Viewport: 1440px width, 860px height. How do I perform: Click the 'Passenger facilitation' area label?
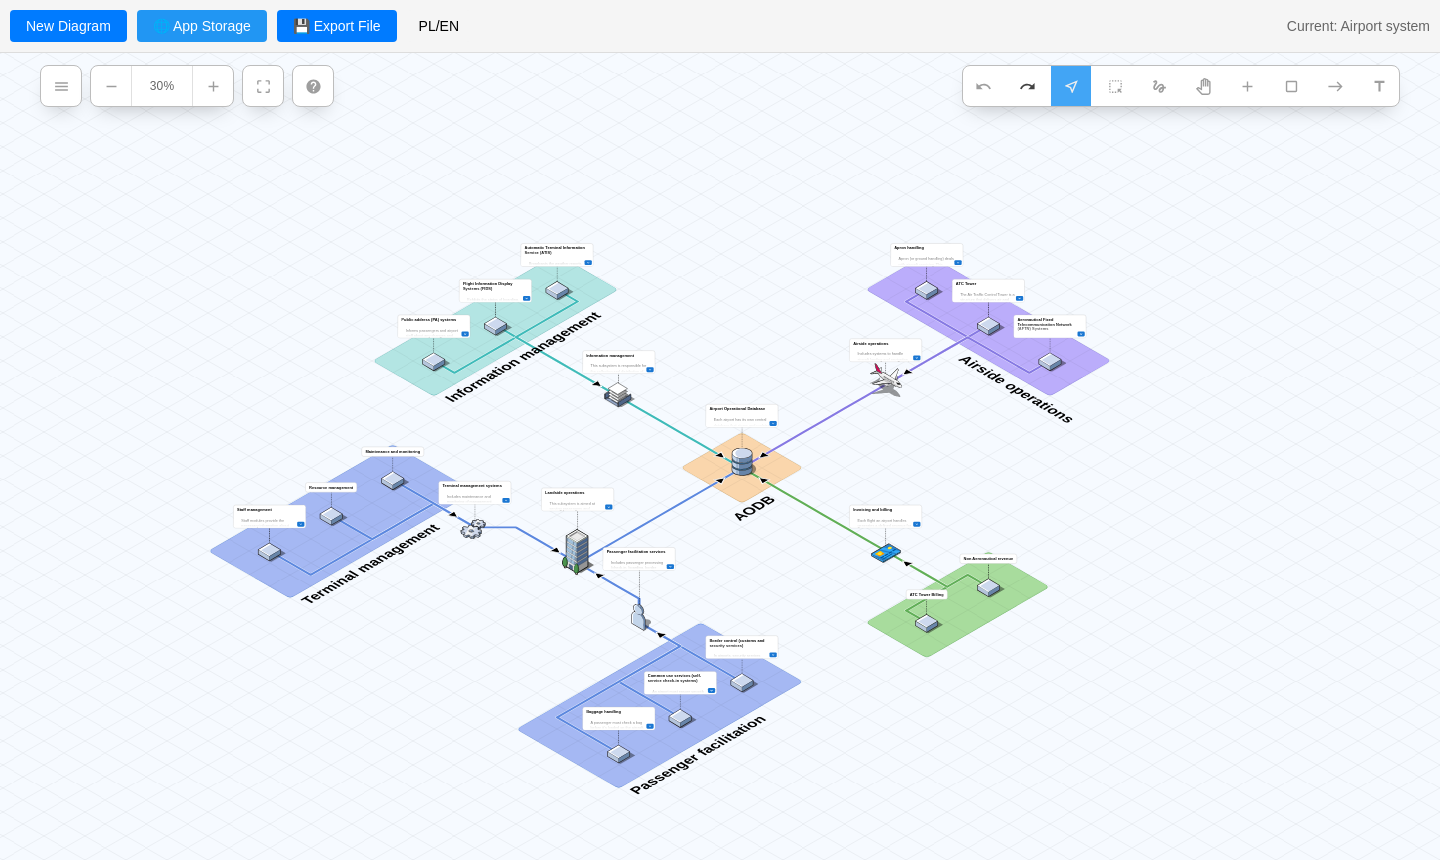click(698, 755)
